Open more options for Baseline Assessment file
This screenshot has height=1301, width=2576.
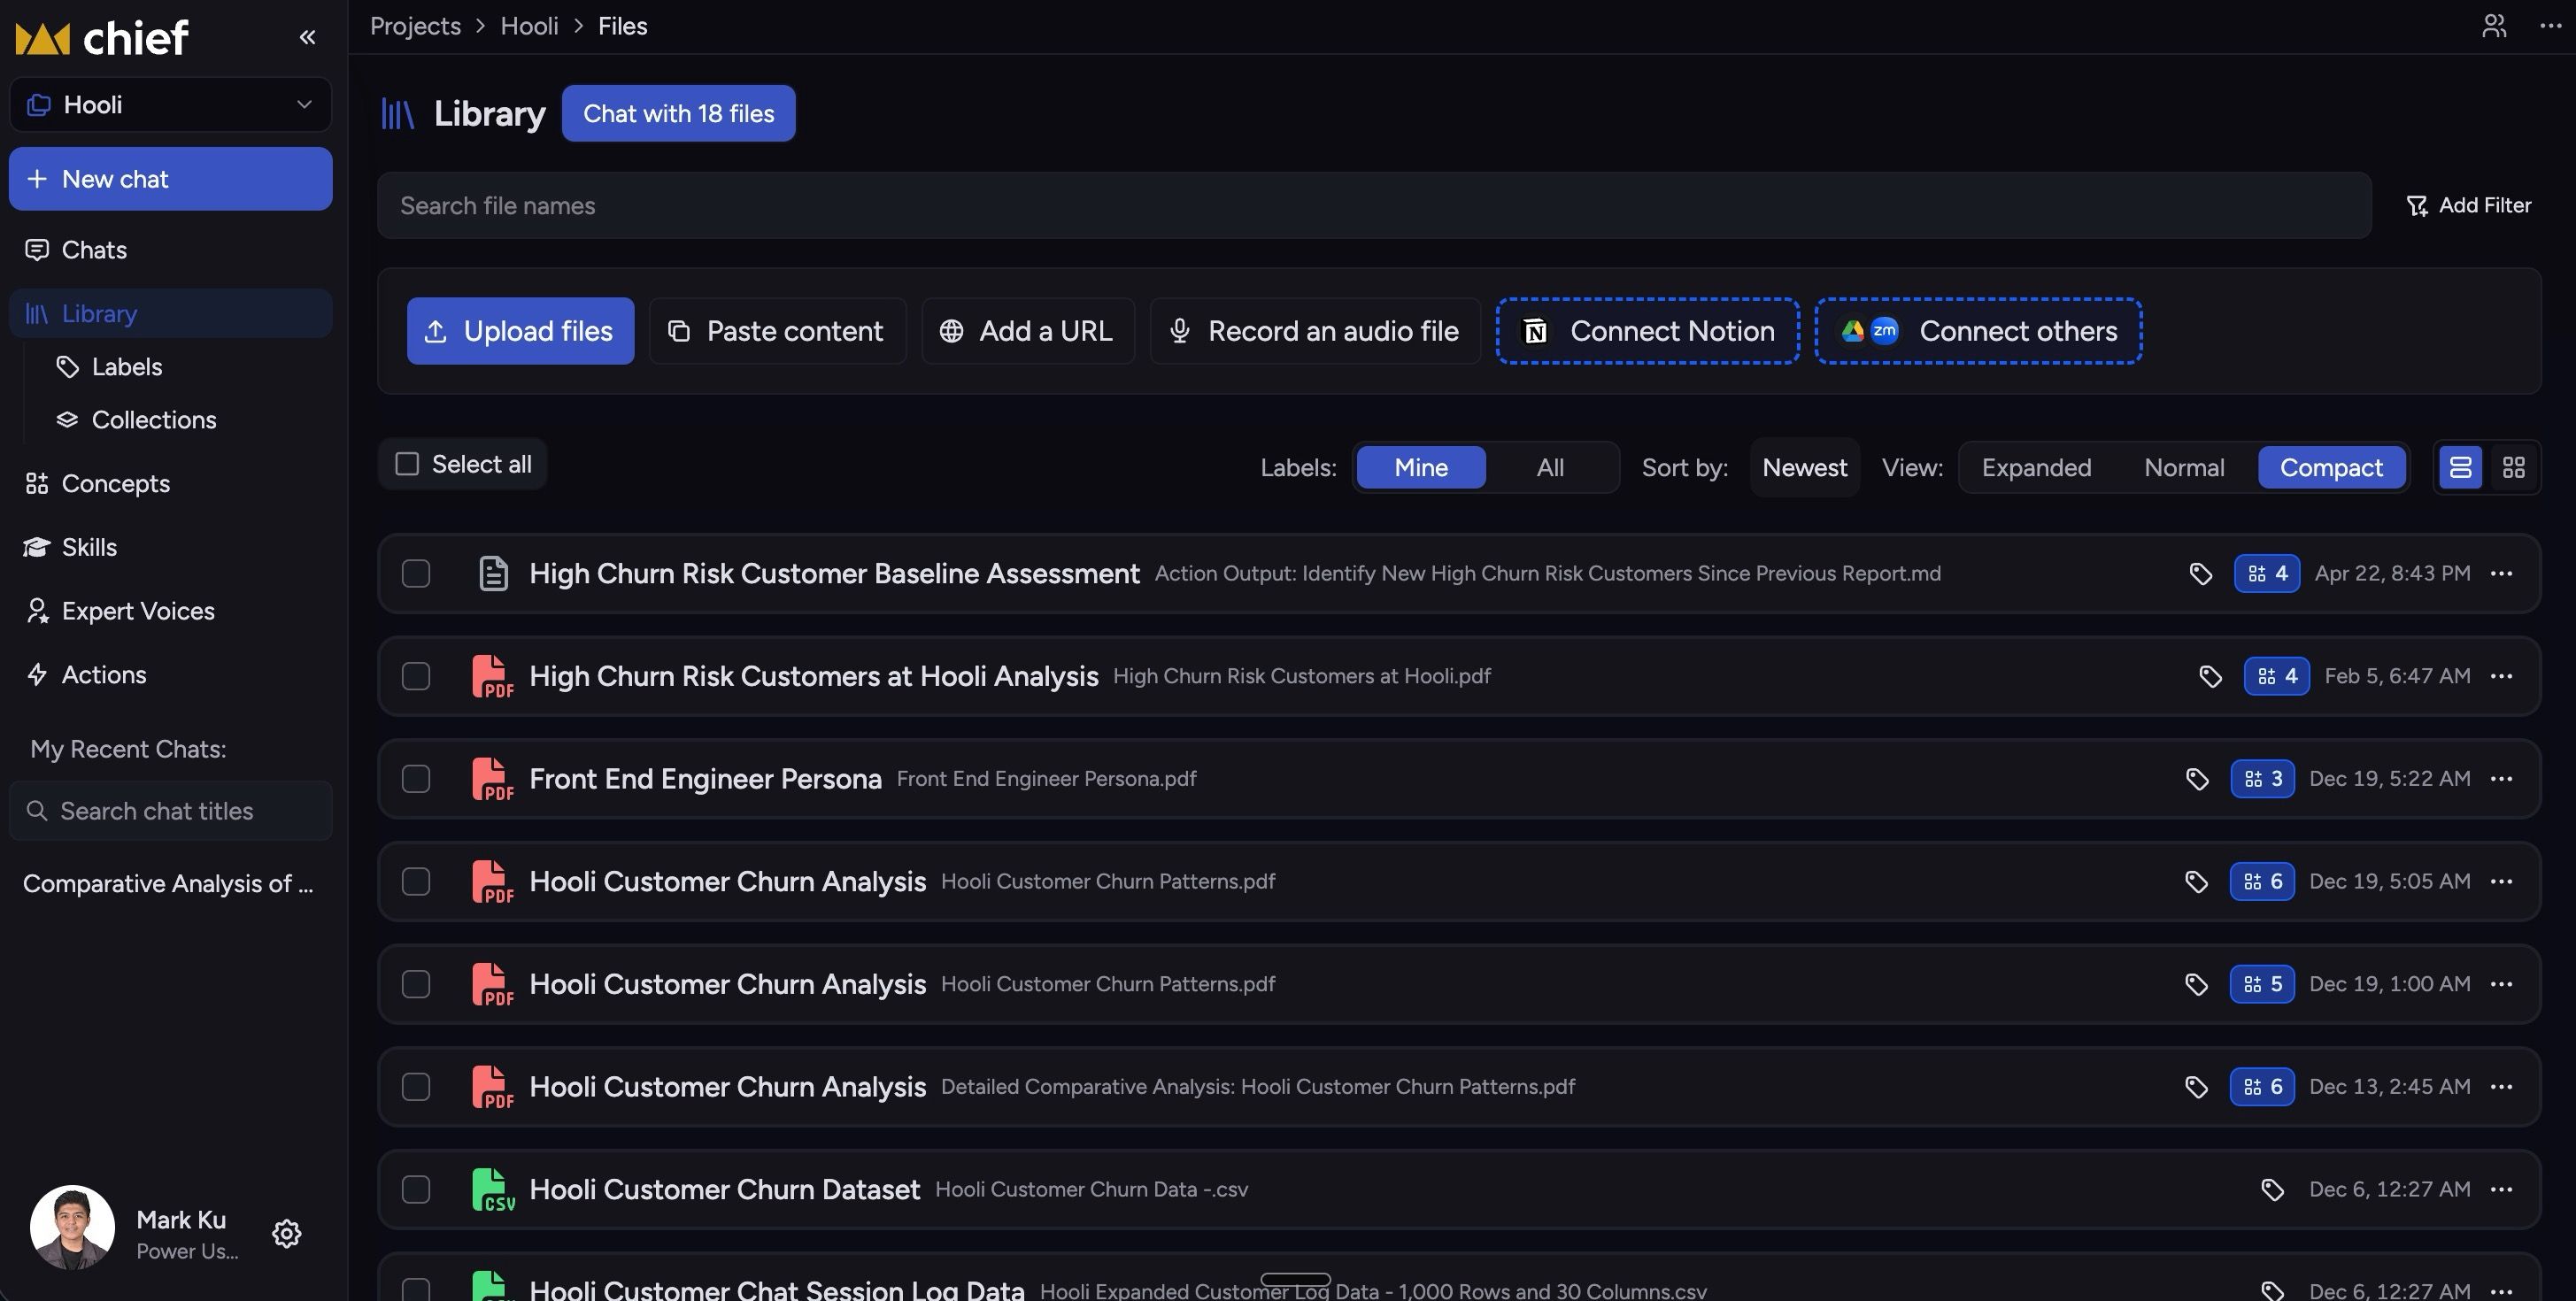coord(2502,574)
